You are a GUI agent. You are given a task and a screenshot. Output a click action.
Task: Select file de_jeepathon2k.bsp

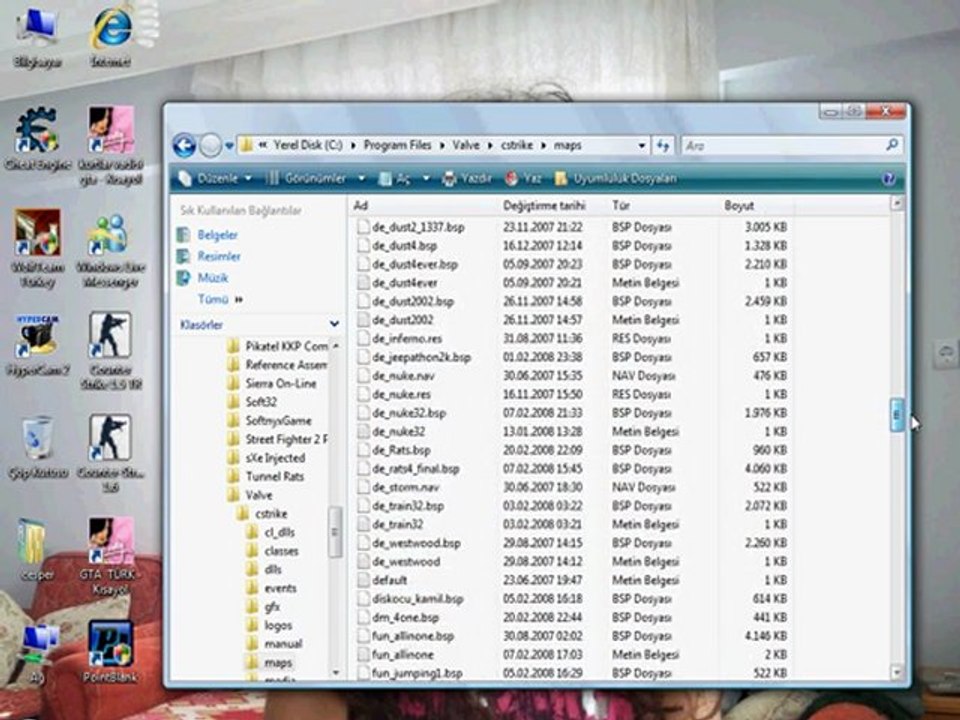[x=421, y=357]
